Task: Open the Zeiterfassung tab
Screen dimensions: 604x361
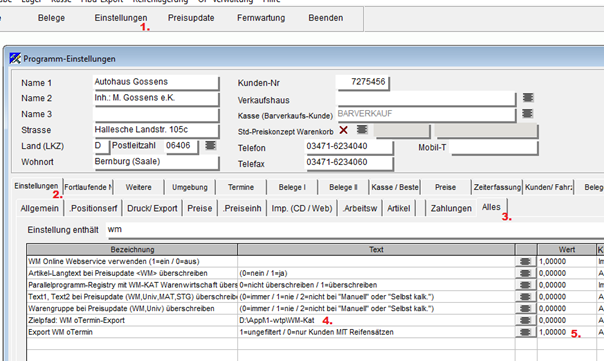Action: pyautogui.click(x=497, y=187)
